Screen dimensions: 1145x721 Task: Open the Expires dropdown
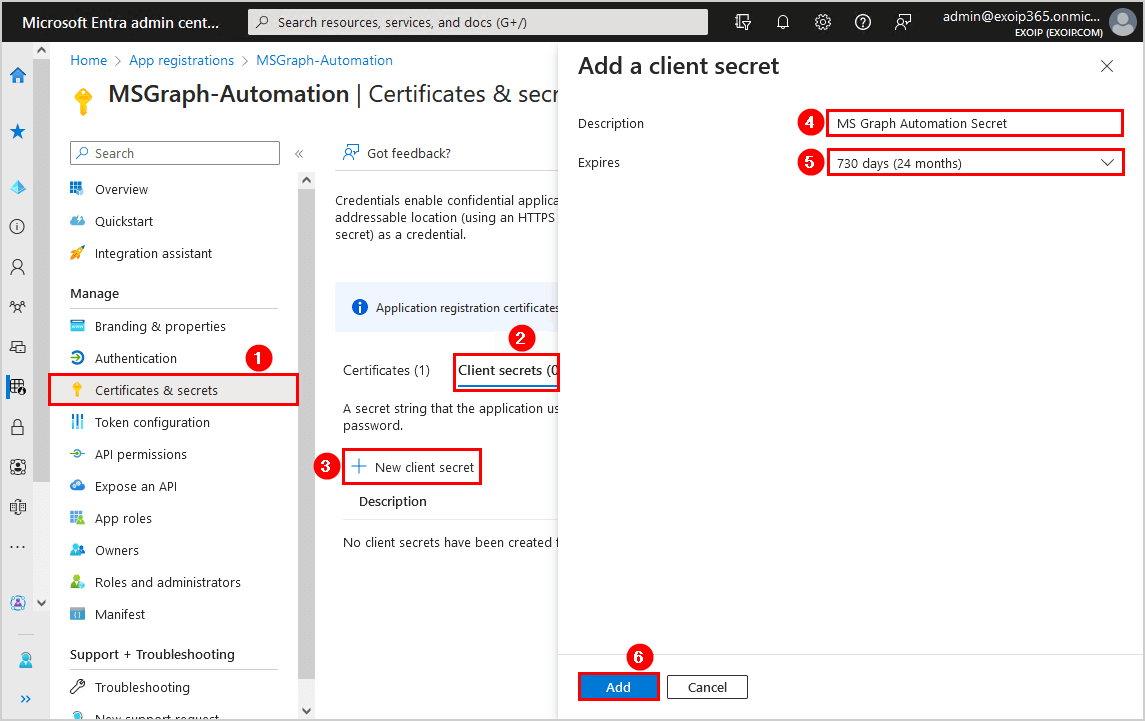[x=975, y=163]
